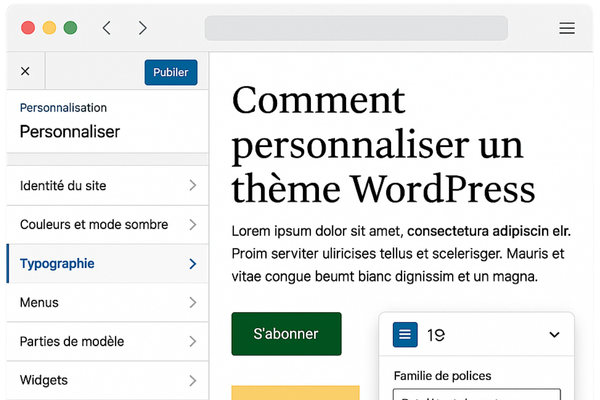
Task: Click the browser forward arrow
Action: [142, 28]
